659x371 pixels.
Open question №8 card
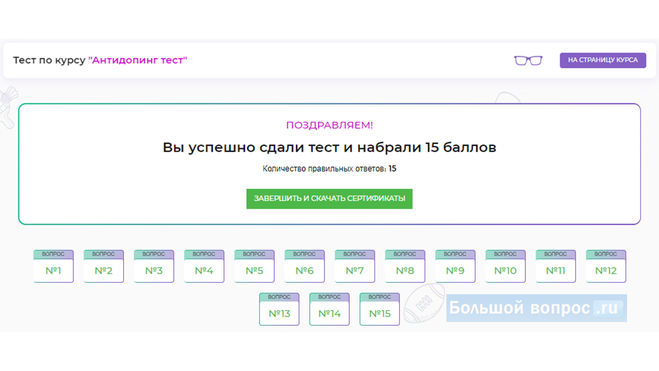(405, 266)
